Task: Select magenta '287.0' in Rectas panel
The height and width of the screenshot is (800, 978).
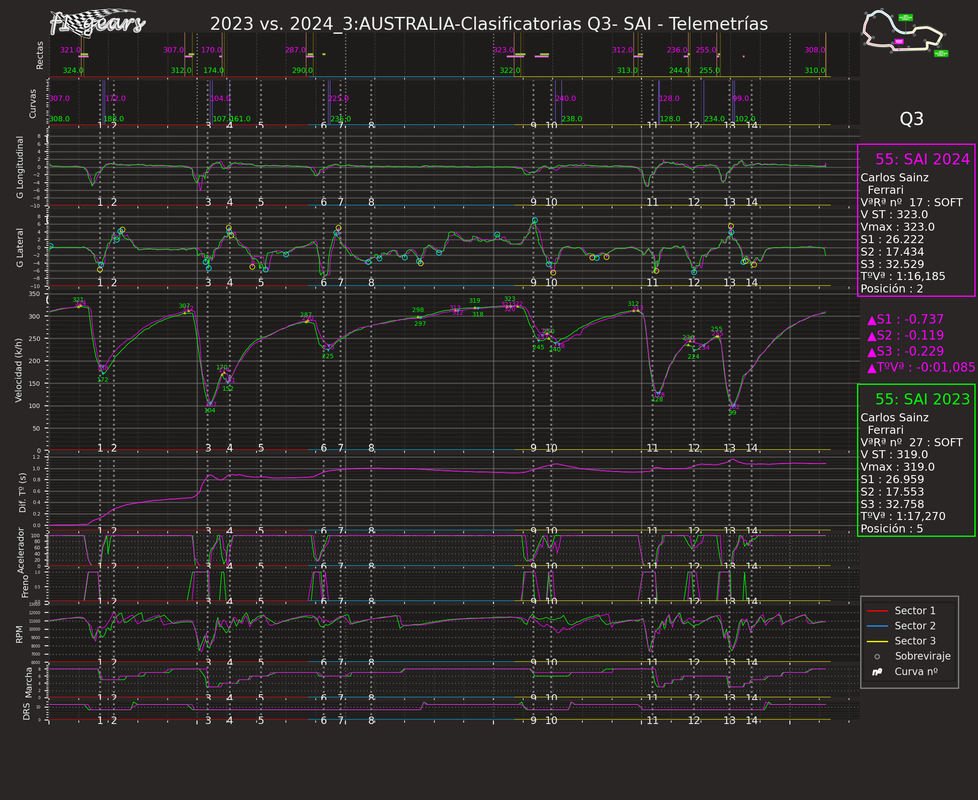Action: tap(296, 50)
